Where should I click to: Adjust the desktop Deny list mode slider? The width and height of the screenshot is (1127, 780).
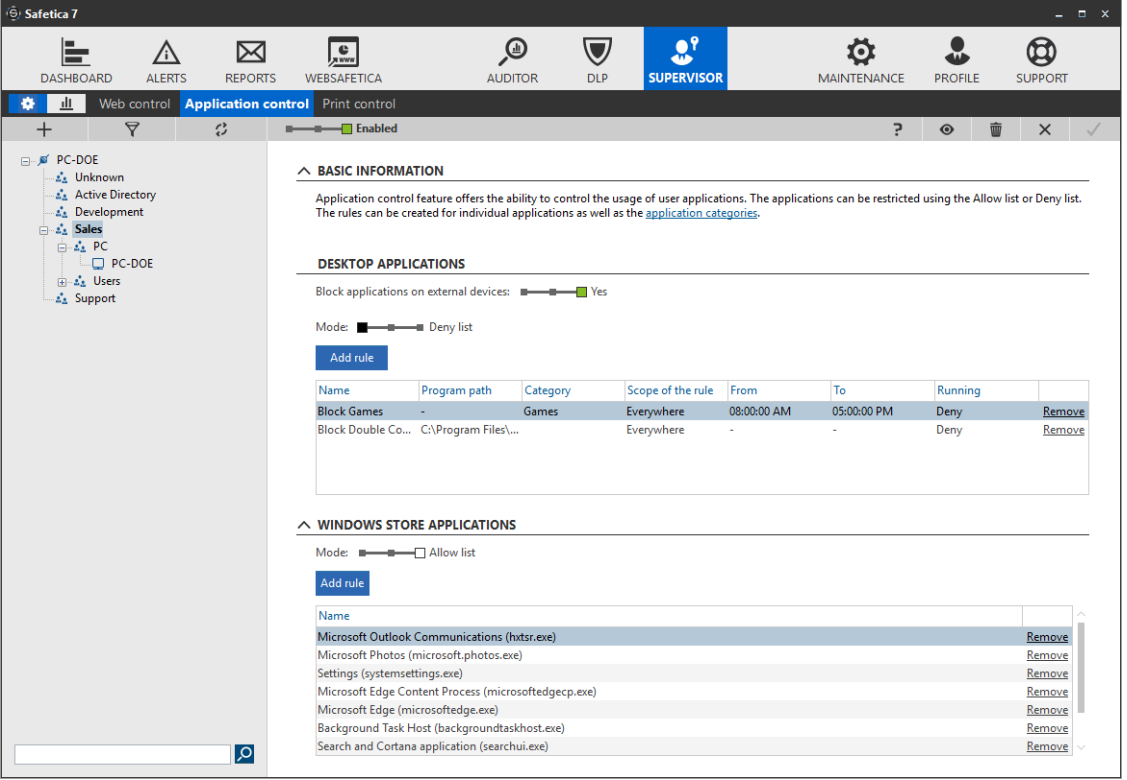point(390,327)
